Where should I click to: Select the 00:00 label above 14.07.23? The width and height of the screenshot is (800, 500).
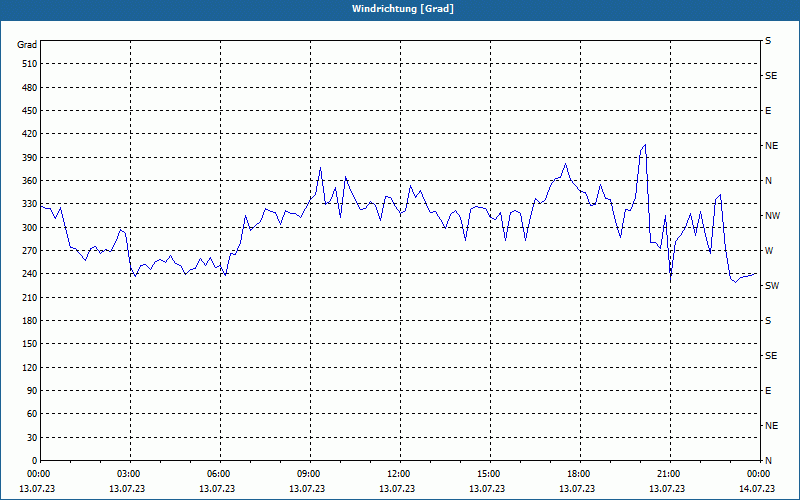(759, 473)
